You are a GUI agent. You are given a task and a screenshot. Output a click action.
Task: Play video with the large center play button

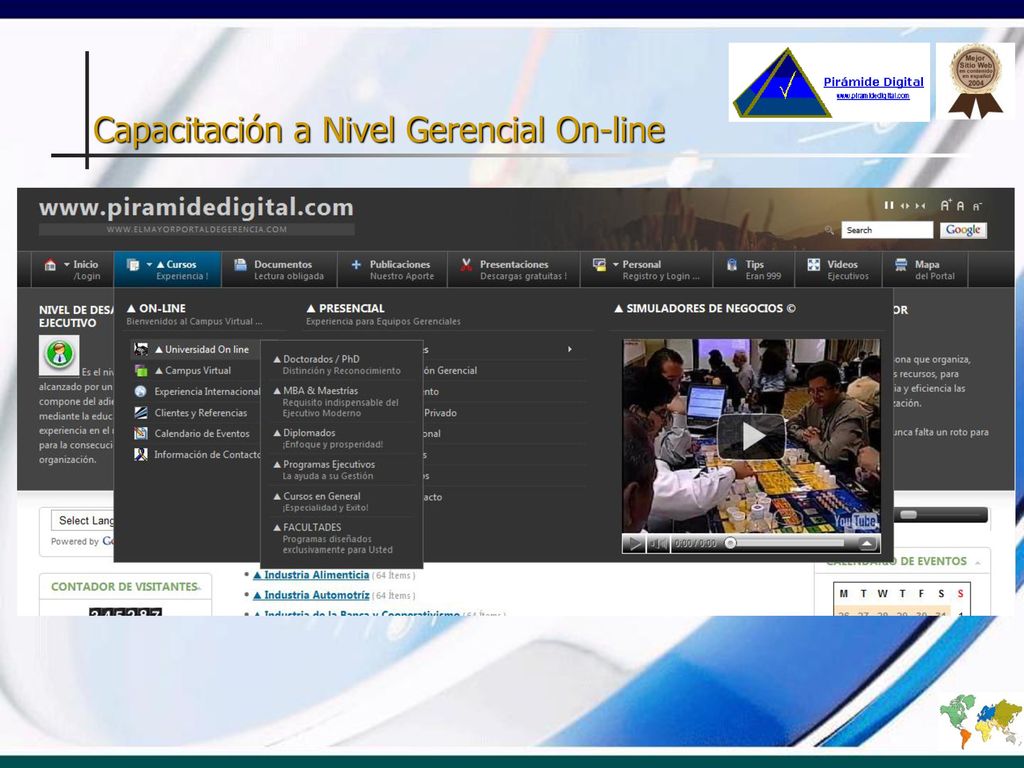pos(751,437)
